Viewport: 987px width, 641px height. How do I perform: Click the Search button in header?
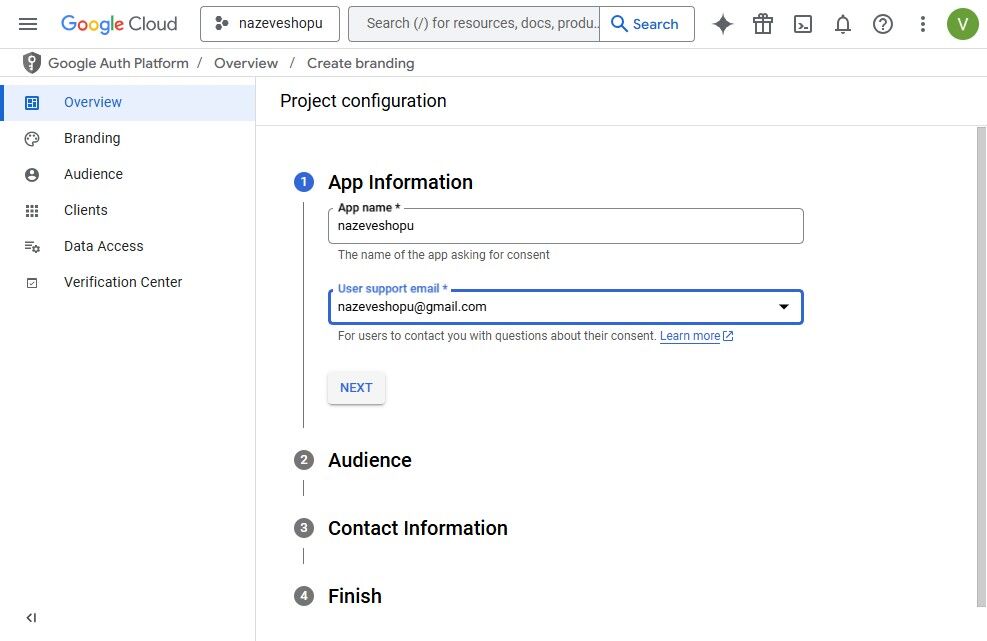click(646, 24)
